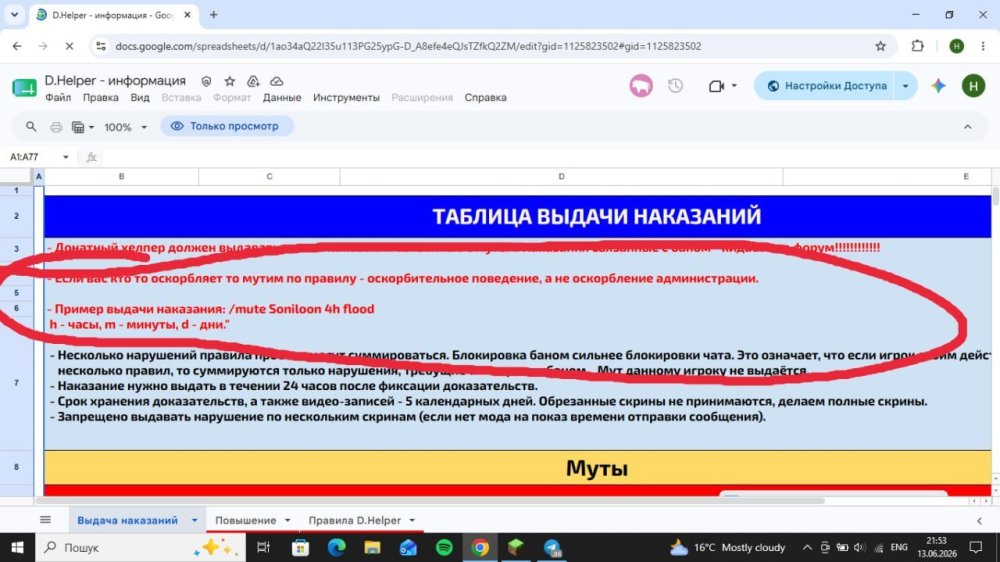Star the D.Helper spreadsheet document

pos(230,81)
